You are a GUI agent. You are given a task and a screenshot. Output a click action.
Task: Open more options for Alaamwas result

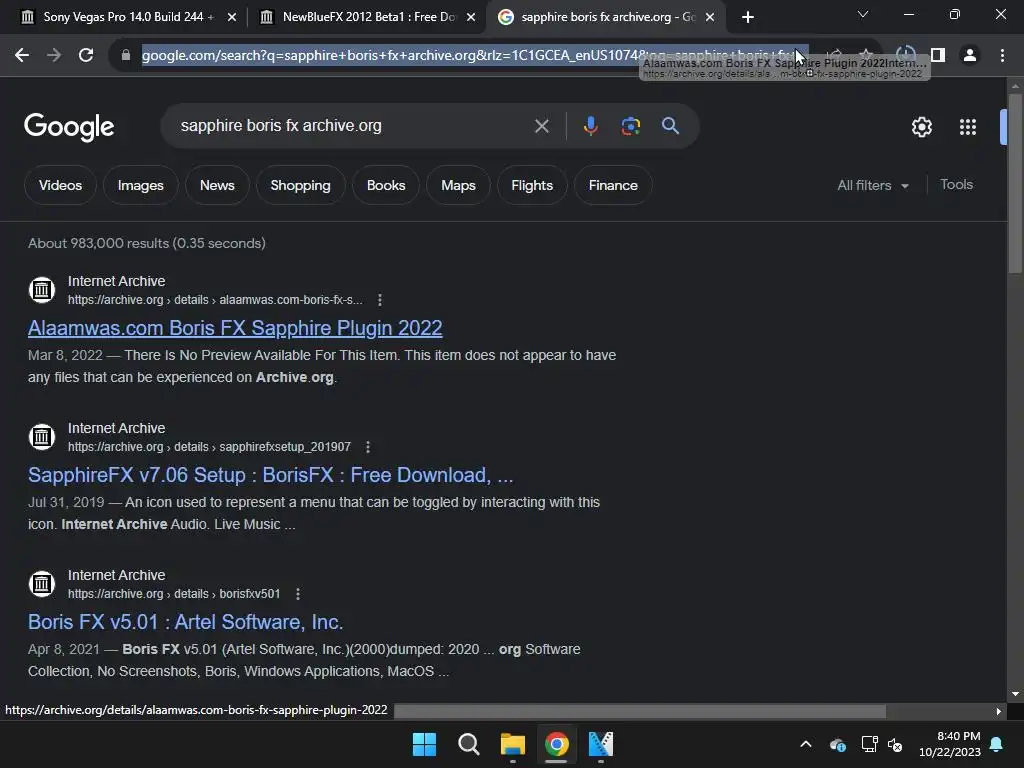[x=380, y=300]
